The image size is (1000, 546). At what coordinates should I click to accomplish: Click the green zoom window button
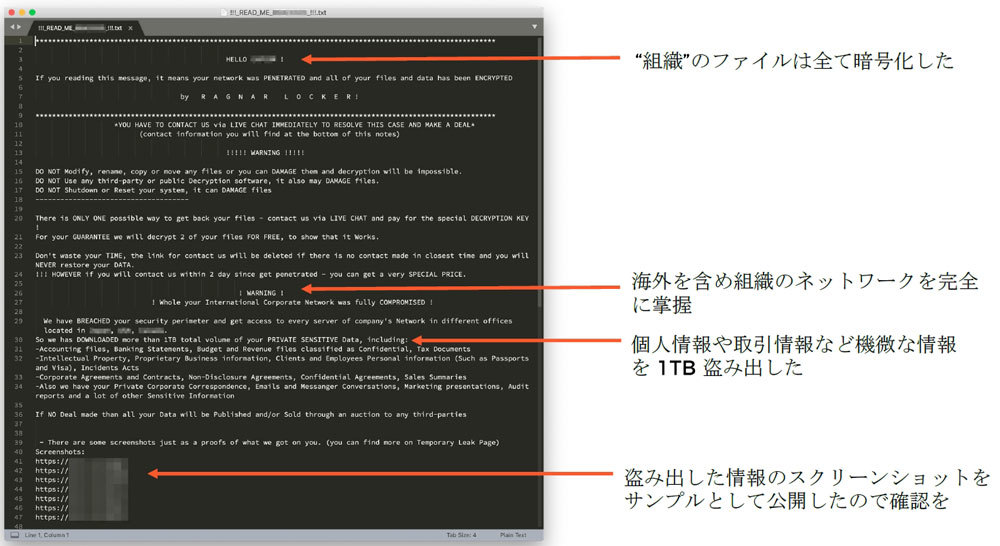[32, 12]
